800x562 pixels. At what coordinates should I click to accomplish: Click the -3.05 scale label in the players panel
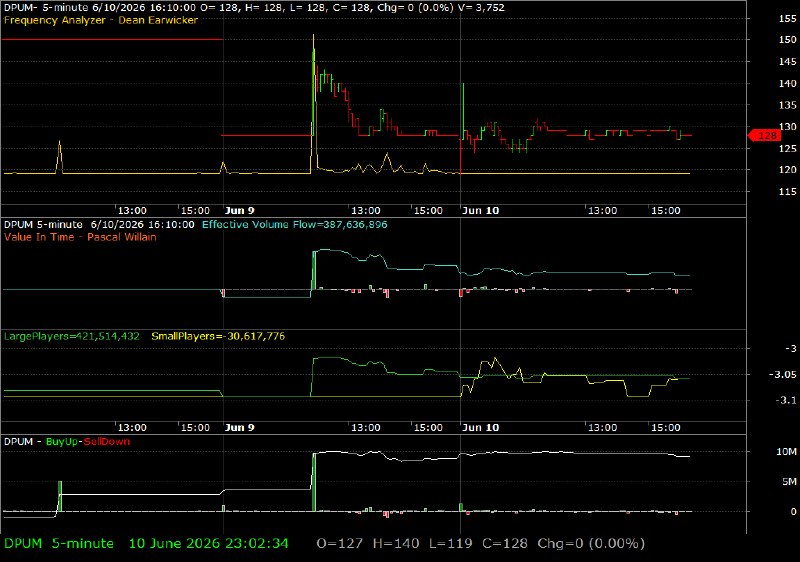point(783,375)
